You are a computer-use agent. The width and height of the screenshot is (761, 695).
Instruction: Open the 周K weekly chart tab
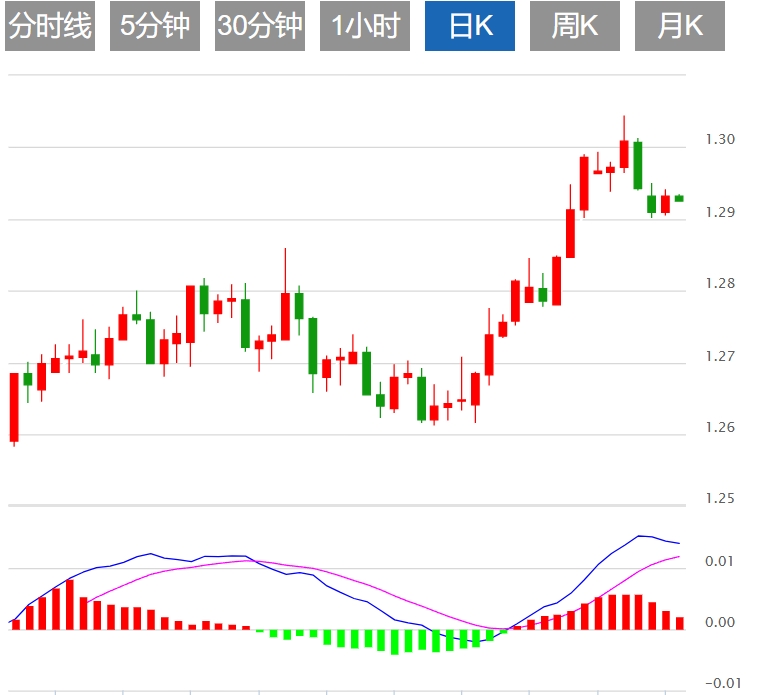[x=575, y=26]
